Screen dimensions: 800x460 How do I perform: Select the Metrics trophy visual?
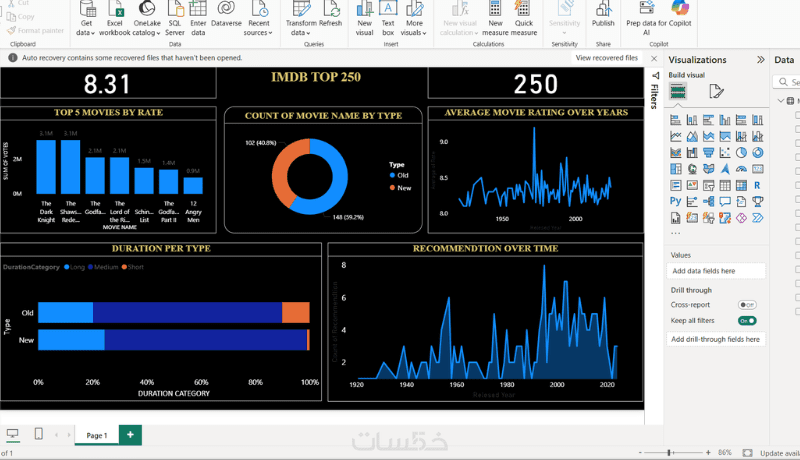click(x=758, y=201)
